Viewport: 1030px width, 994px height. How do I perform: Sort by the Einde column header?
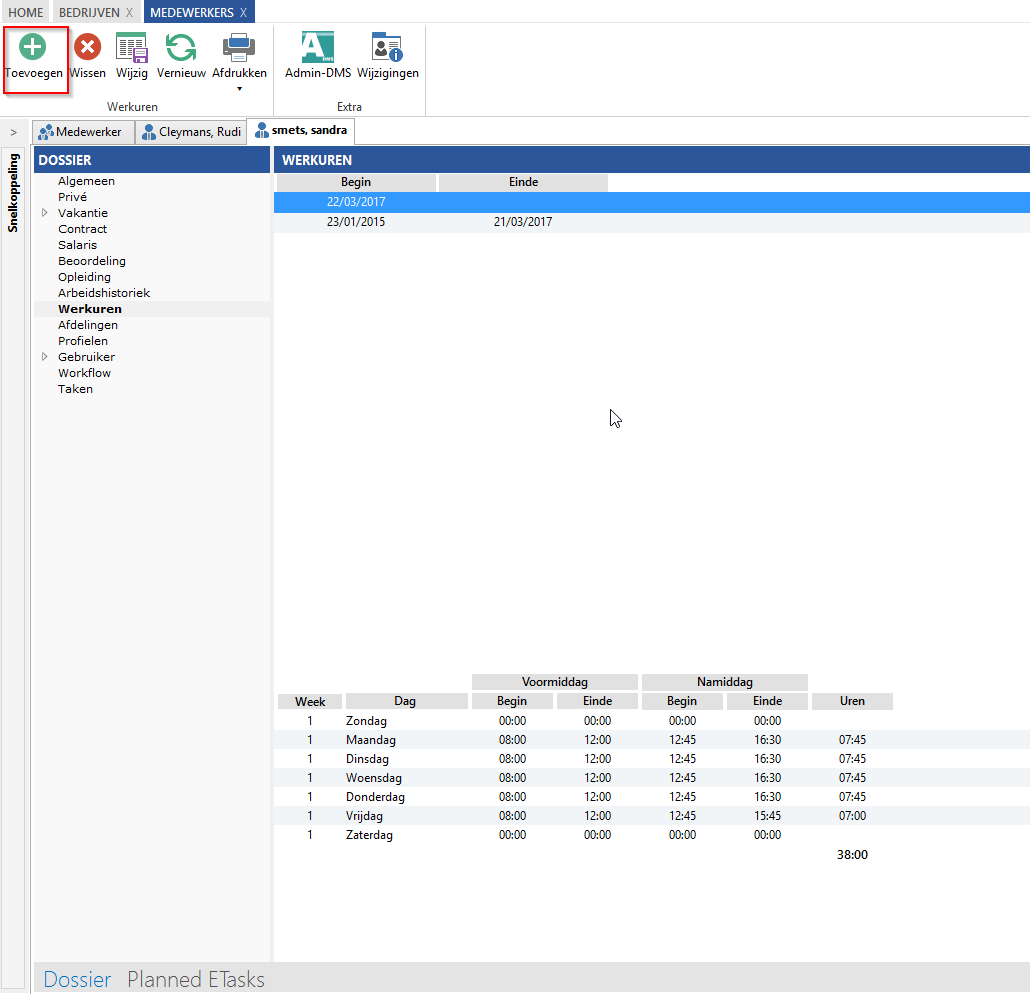click(x=523, y=182)
